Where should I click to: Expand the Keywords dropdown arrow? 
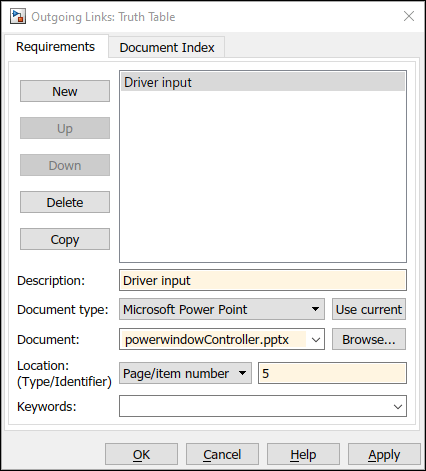[x=397, y=406]
